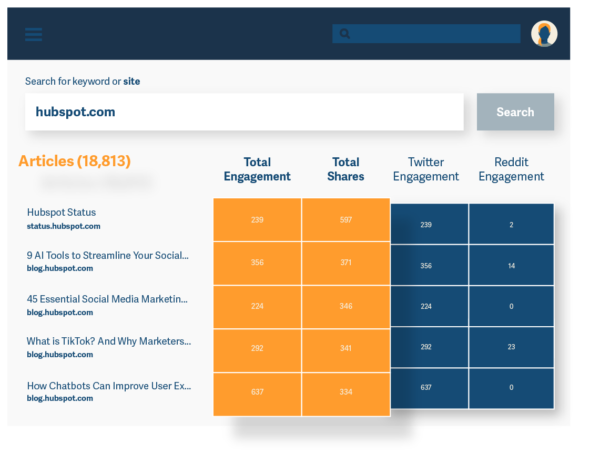Image resolution: width=600 pixels, height=463 pixels.
Task: Open the Hubspot Status article
Action: (61, 212)
